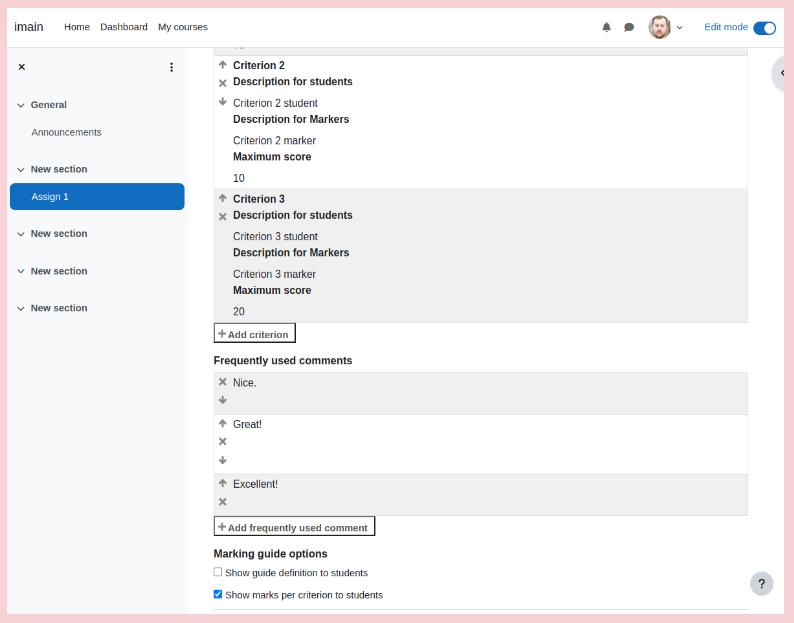794x623 pixels.
Task: Click Add criterion button
Action: pos(254,333)
